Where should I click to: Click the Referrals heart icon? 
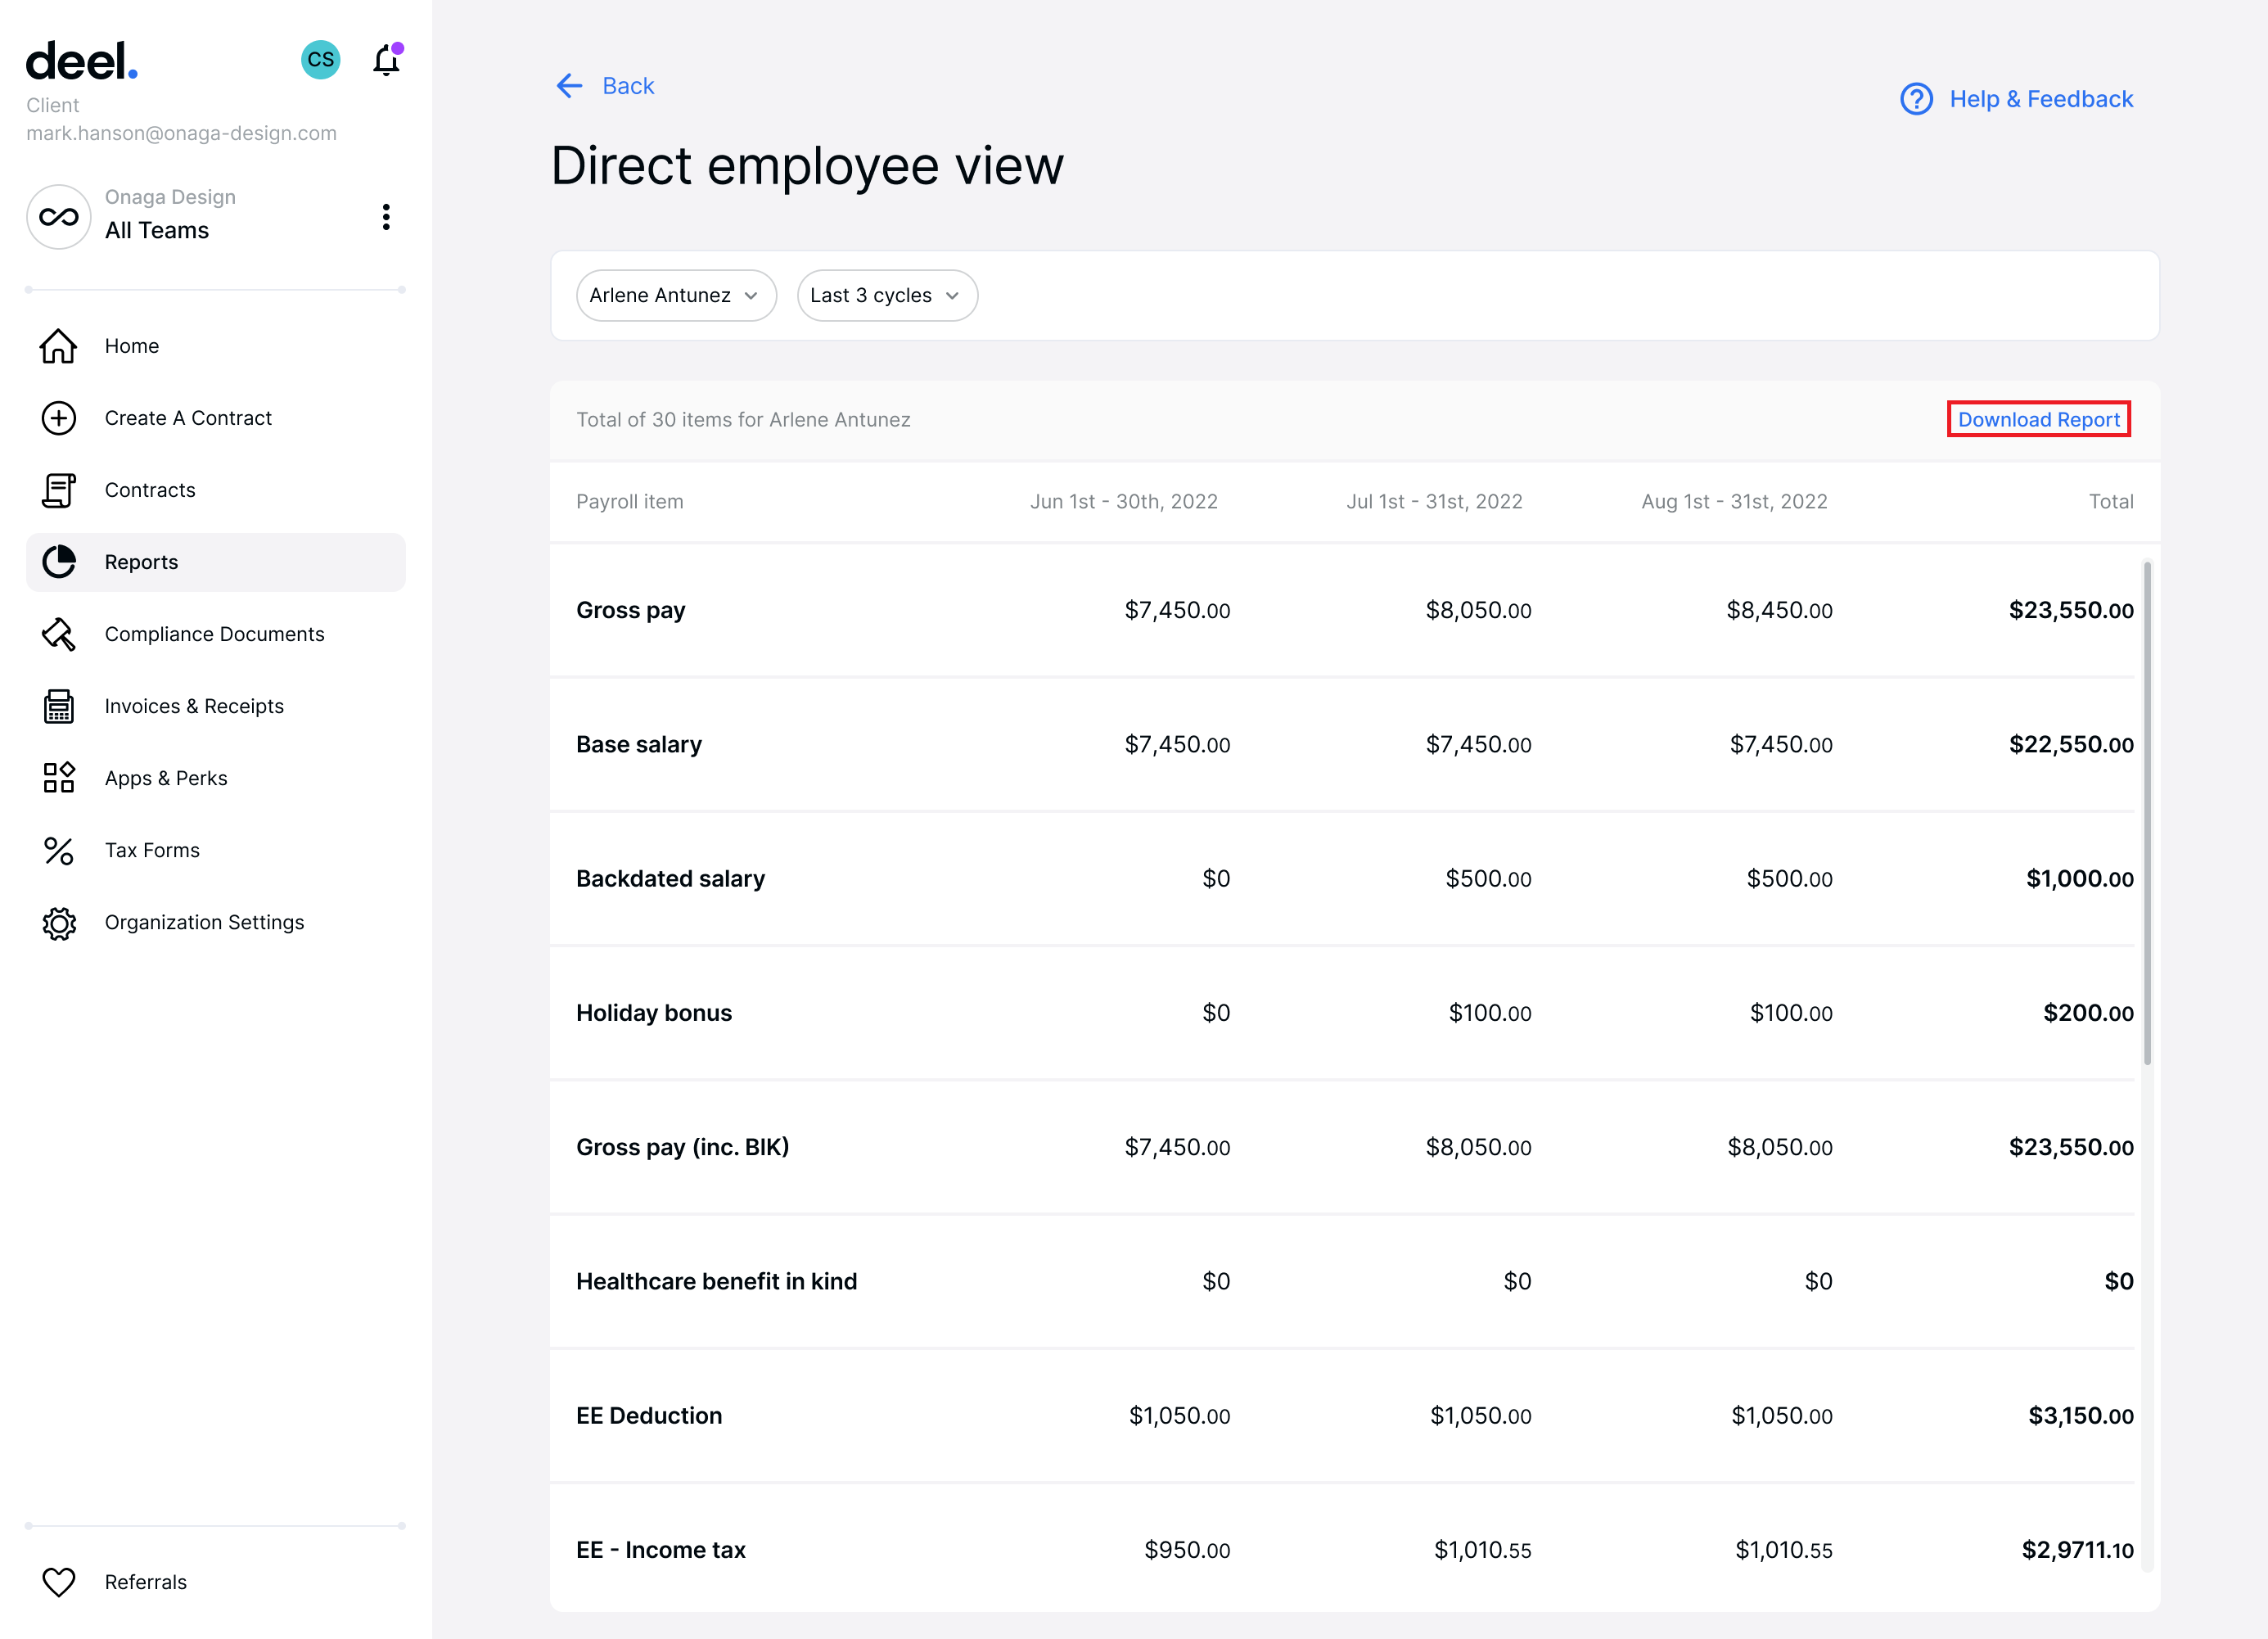pos(59,1582)
